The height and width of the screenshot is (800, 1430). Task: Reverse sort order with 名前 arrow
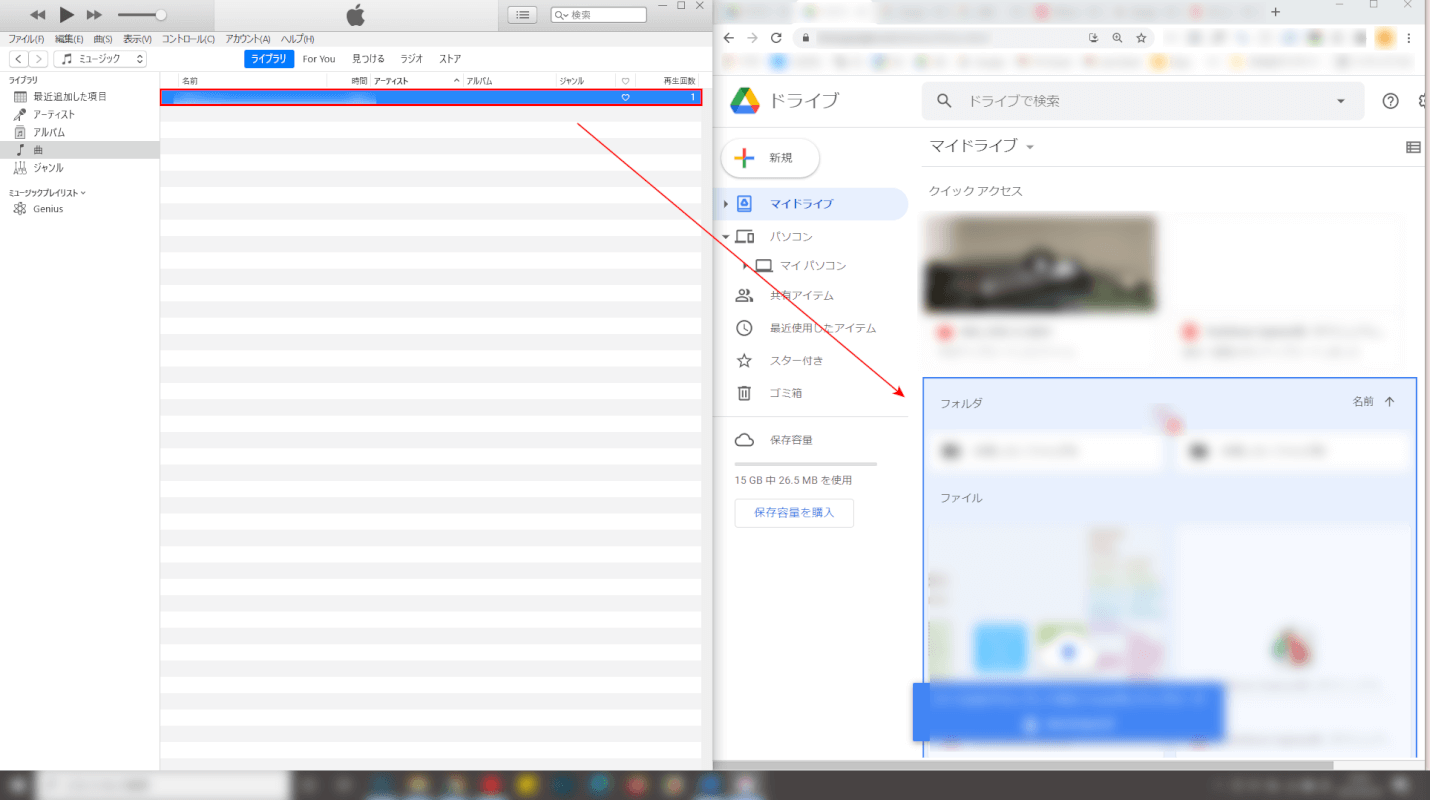click(x=1389, y=402)
